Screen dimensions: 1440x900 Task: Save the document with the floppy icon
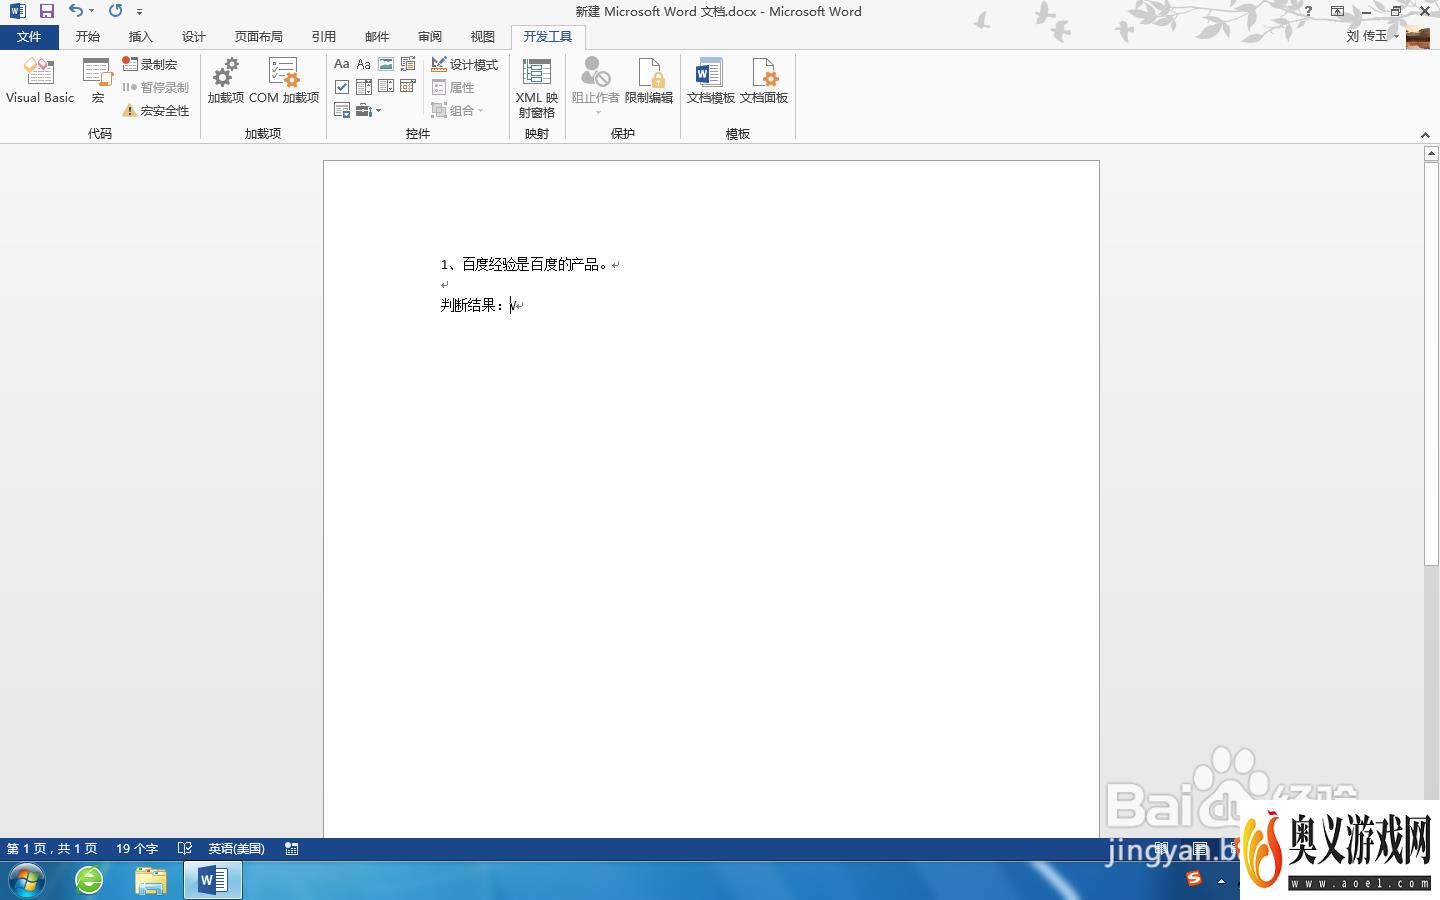[x=47, y=11]
